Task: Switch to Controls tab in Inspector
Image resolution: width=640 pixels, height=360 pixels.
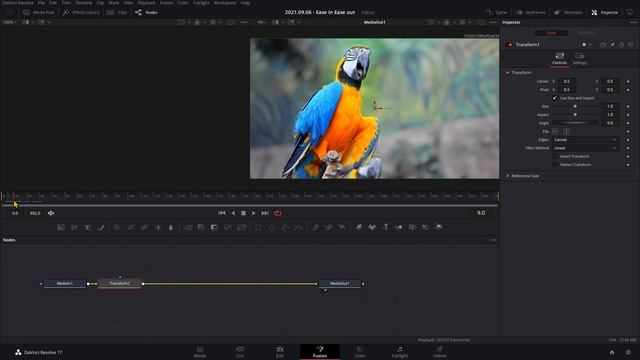Action: pyautogui.click(x=560, y=58)
